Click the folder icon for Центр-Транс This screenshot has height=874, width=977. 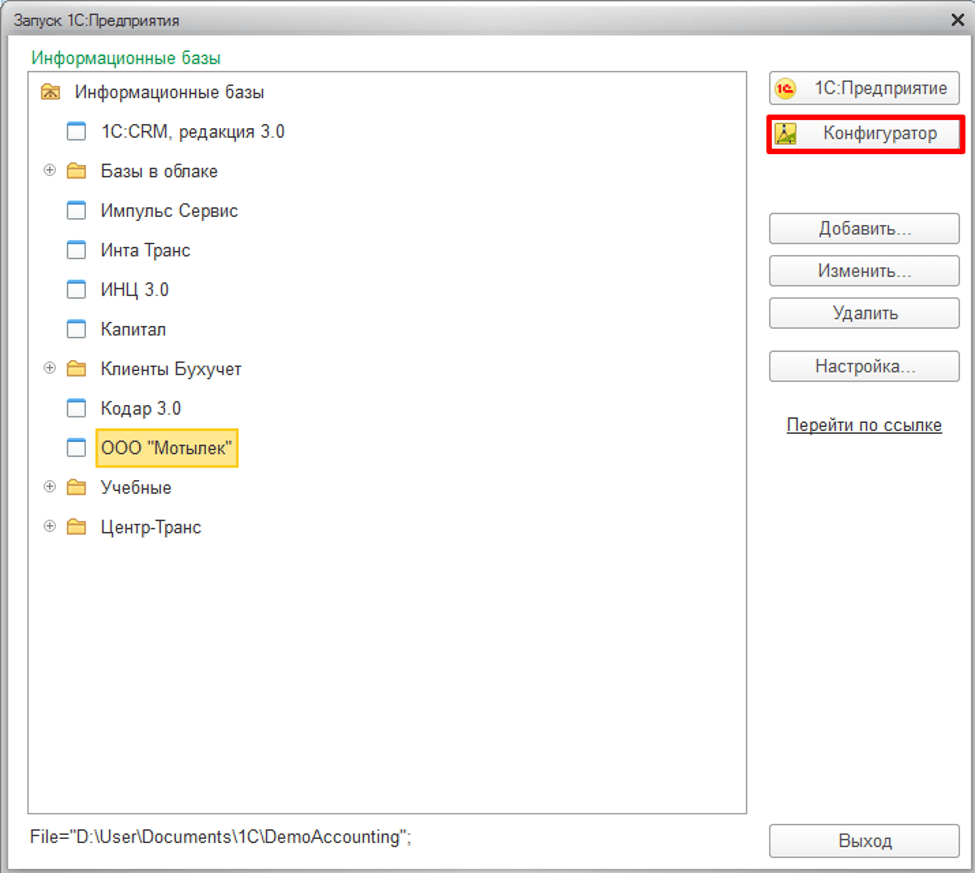[77, 528]
